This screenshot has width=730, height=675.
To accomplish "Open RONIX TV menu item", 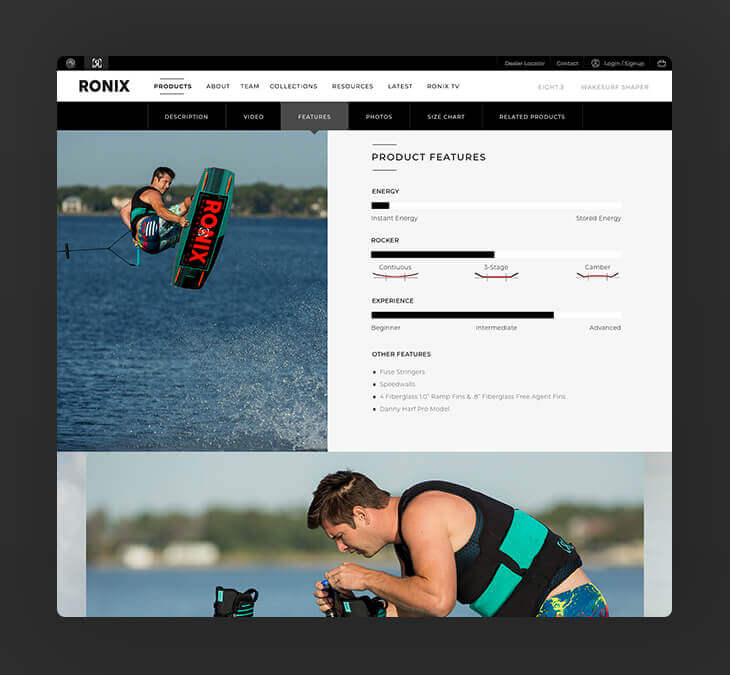I will [443, 86].
